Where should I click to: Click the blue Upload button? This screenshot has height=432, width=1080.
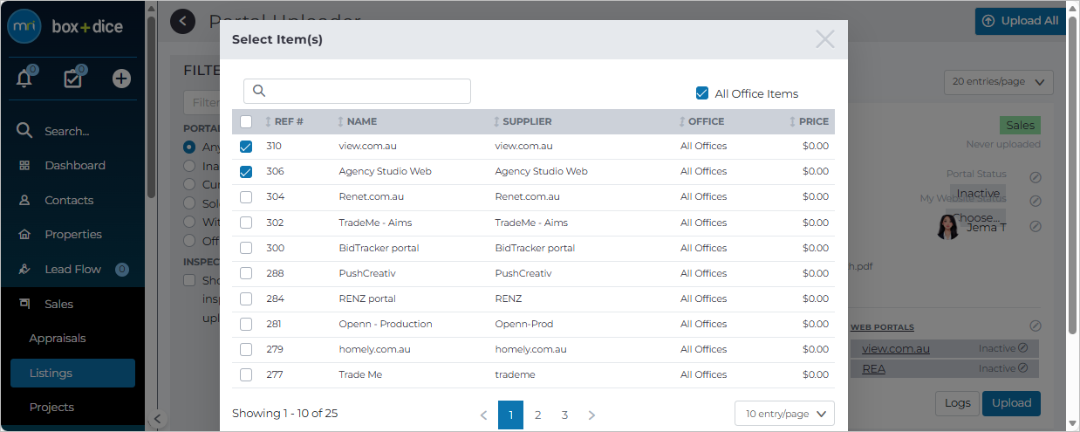point(1011,403)
